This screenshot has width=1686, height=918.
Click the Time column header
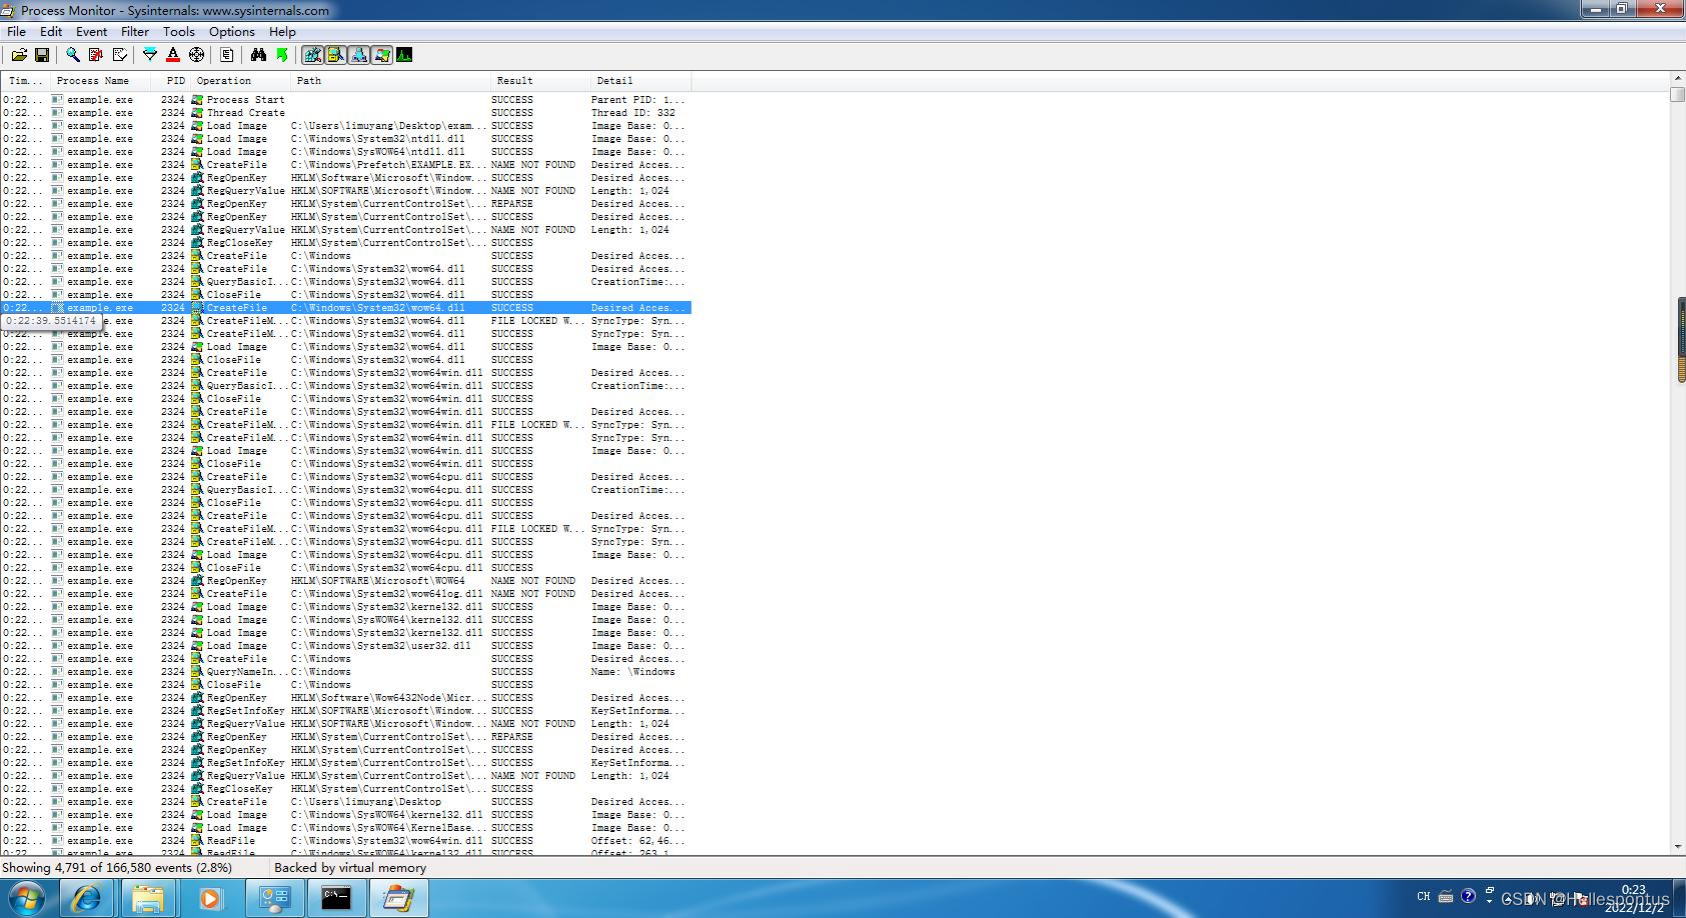click(x=26, y=81)
